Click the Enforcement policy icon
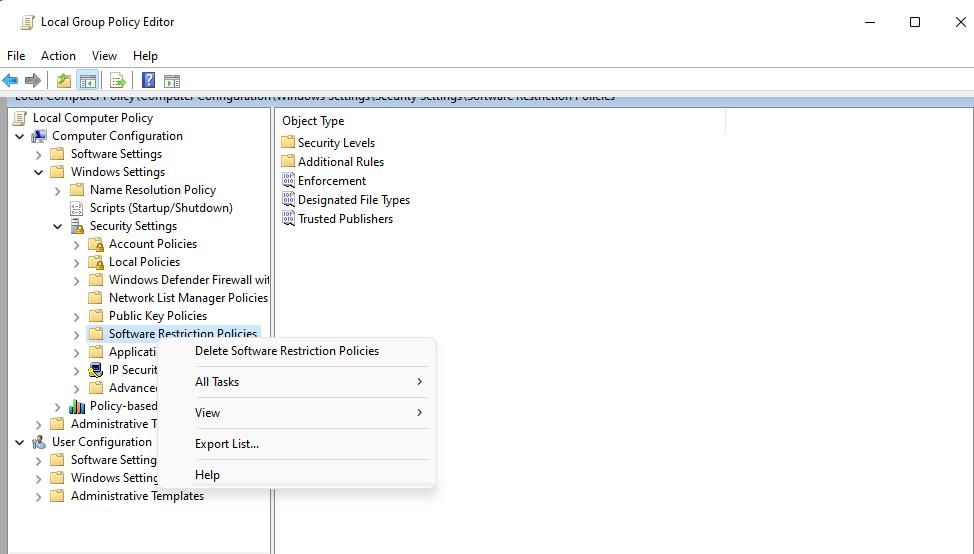 (288, 180)
